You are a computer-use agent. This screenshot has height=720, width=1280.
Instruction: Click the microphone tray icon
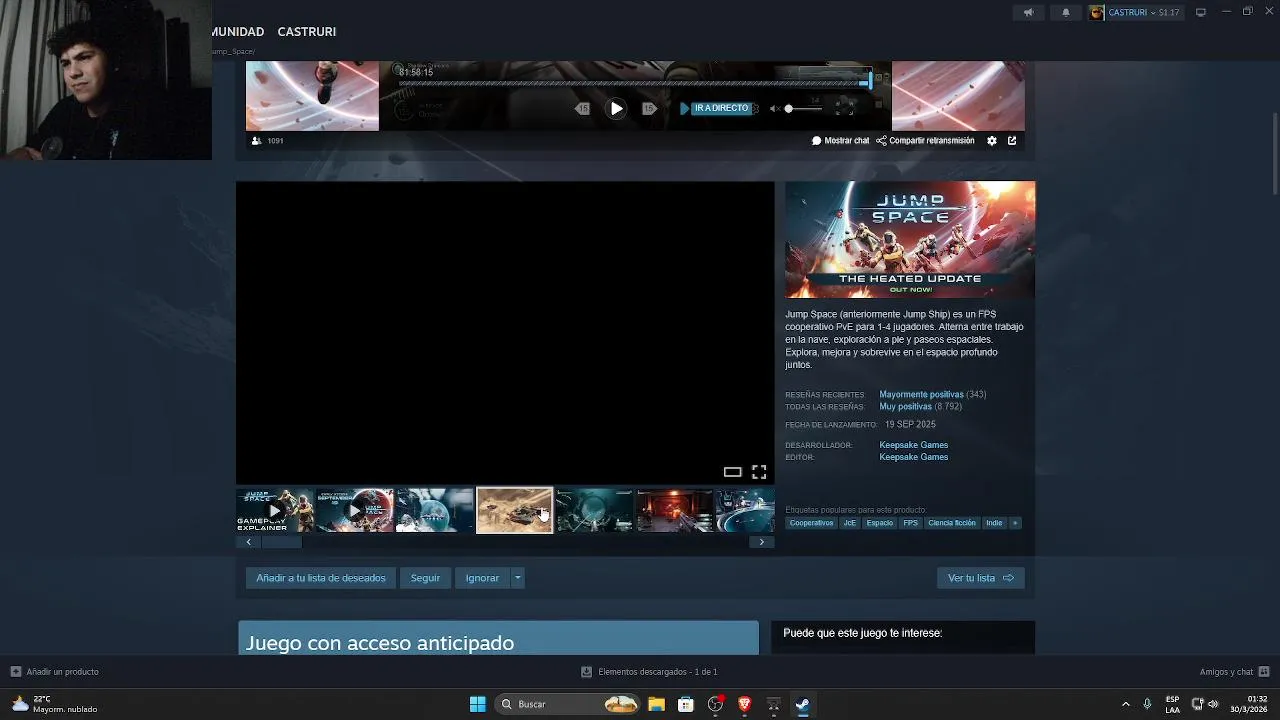1147,704
